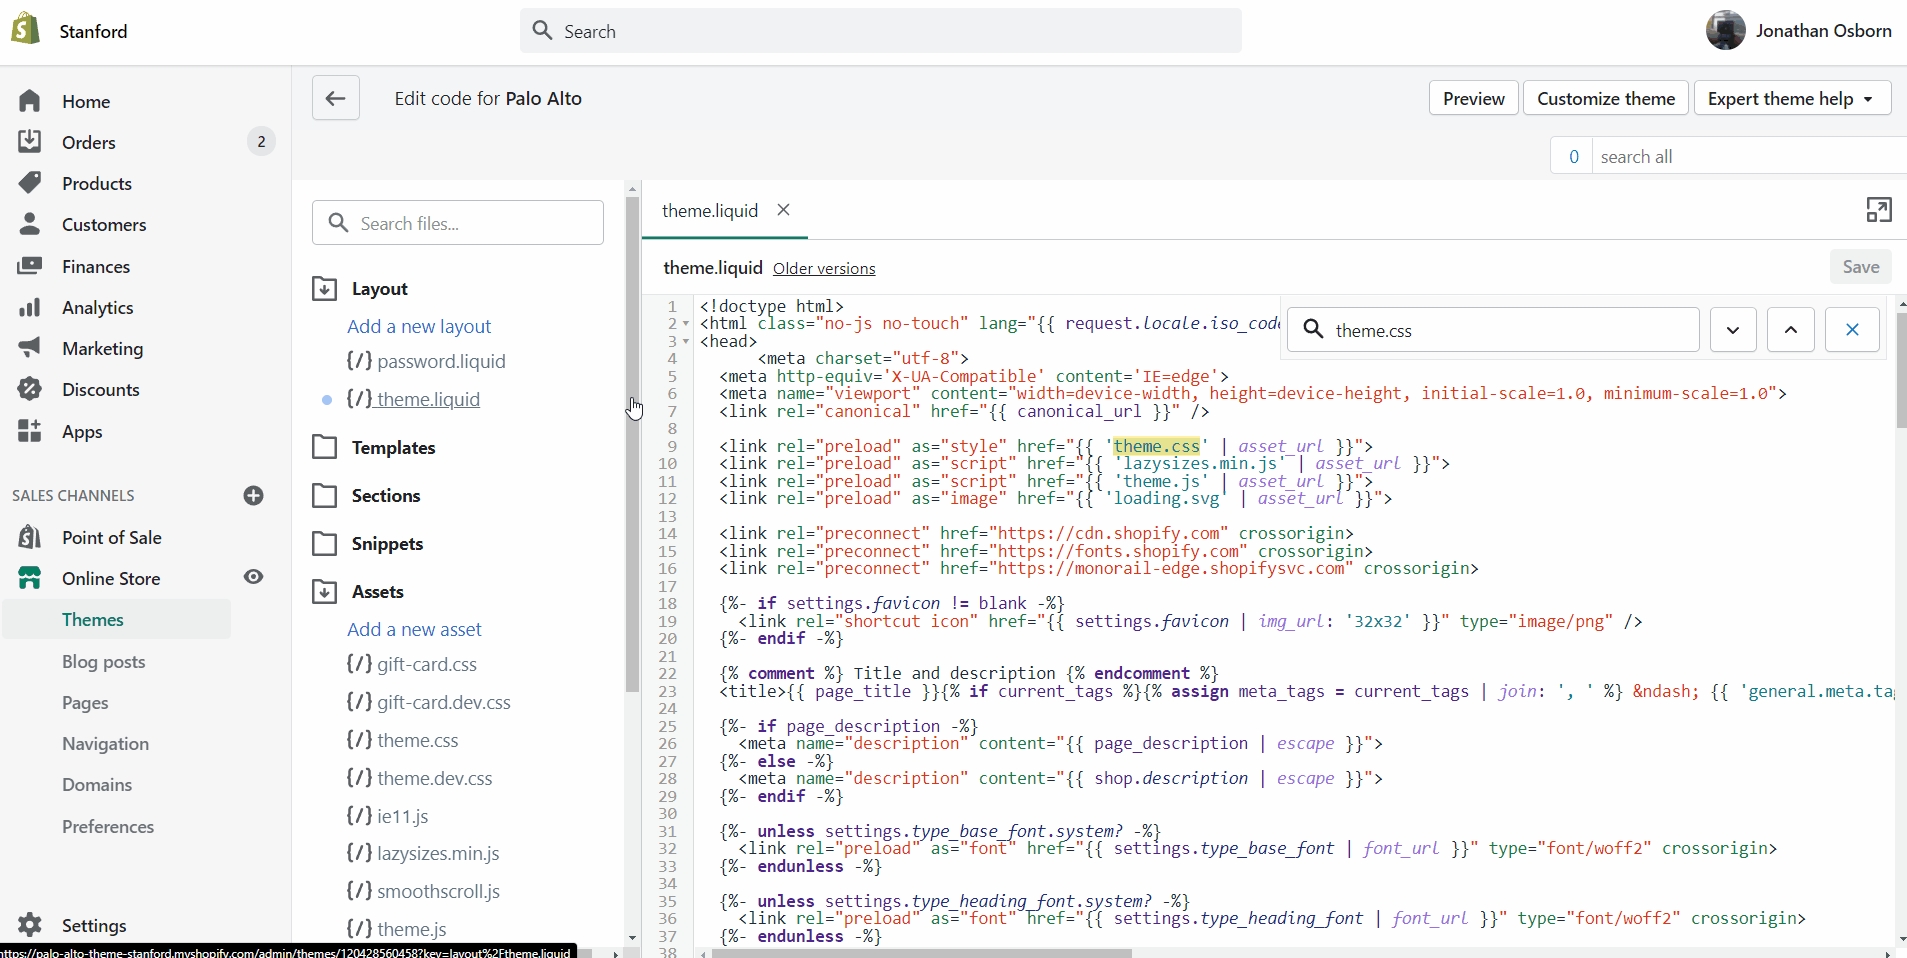Image resolution: width=1907 pixels, height=958 pixels.
Task: Expand code editor to fullscreen
Action: (x=1878, y=210)
